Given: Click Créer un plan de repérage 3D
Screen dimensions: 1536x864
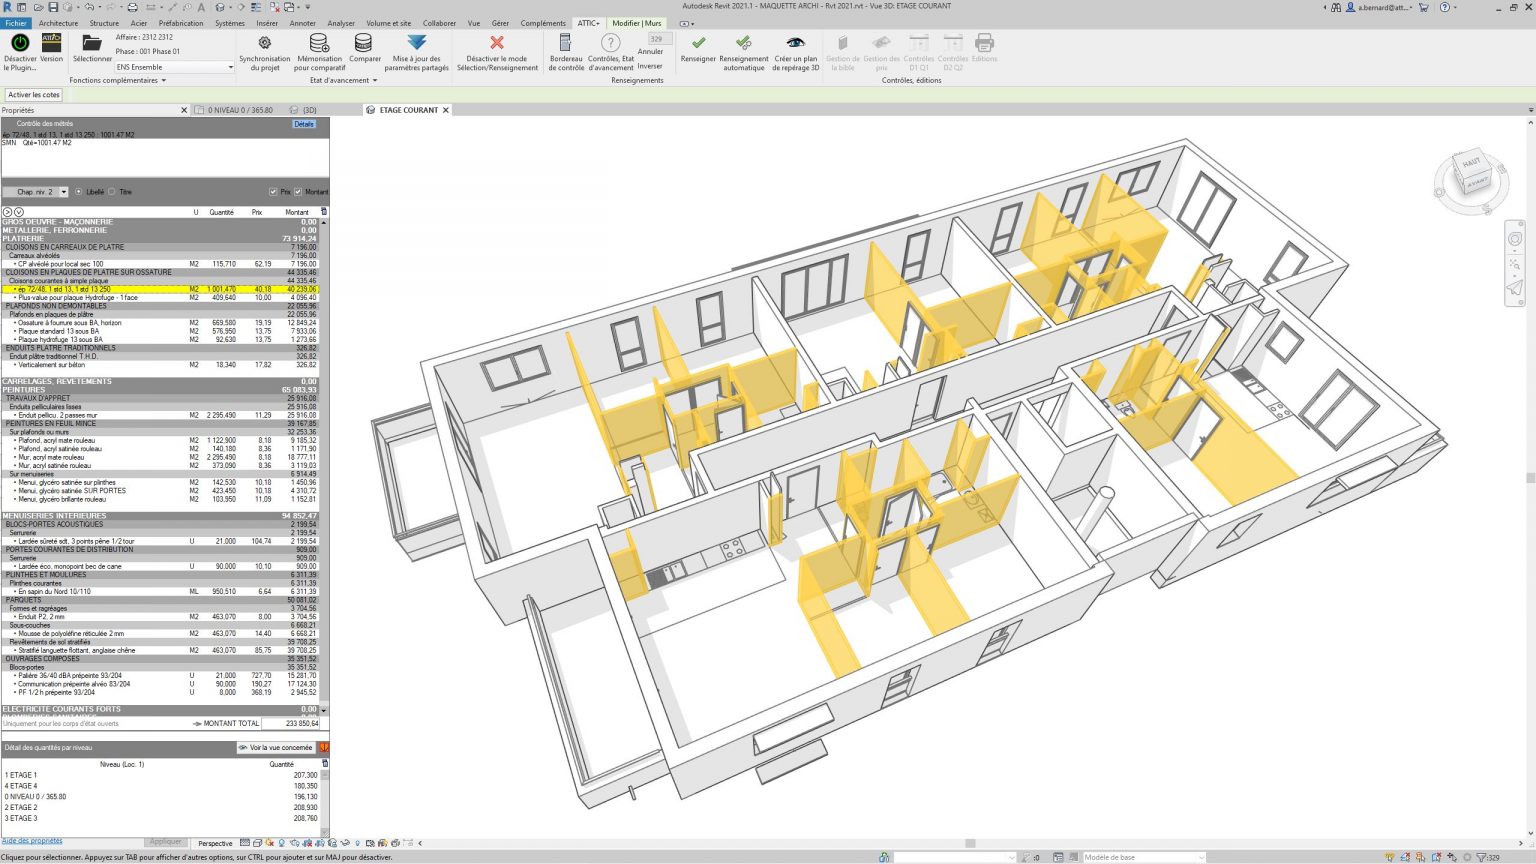Looking at the screenshot, I should pos(795,45).
